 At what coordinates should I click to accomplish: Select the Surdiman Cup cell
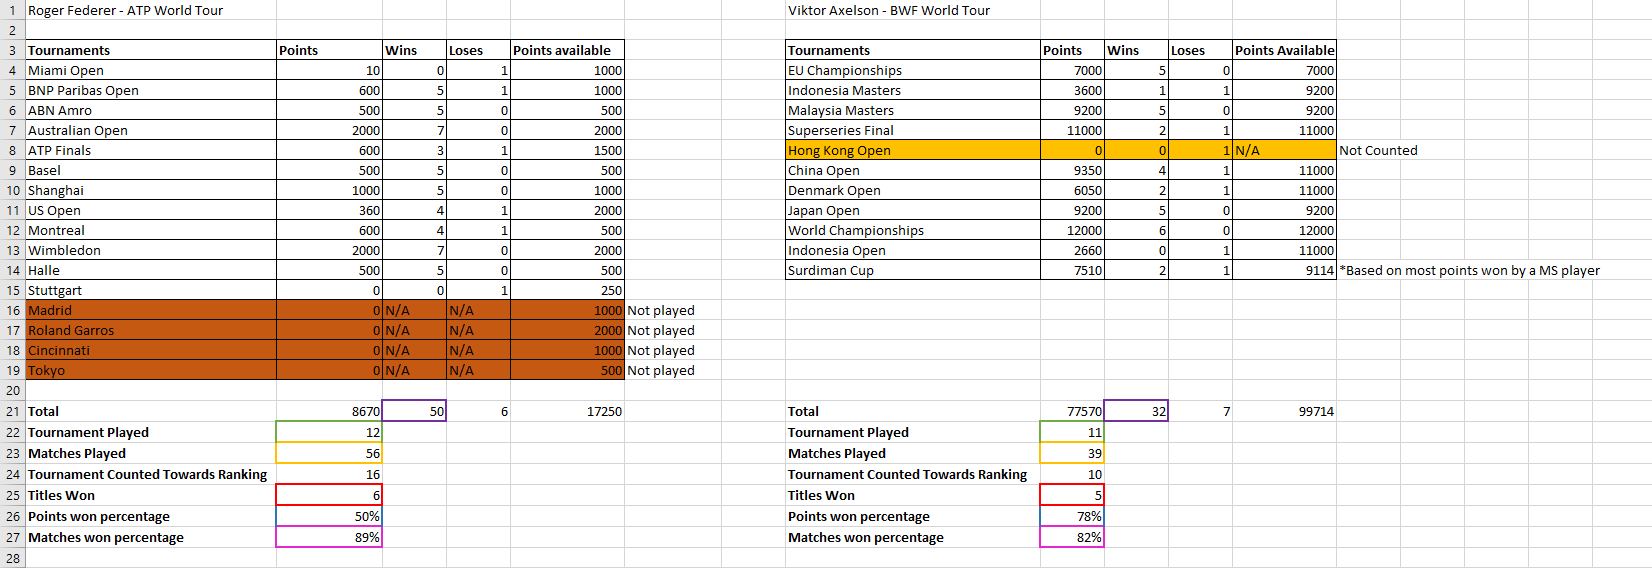click(913, 270)
